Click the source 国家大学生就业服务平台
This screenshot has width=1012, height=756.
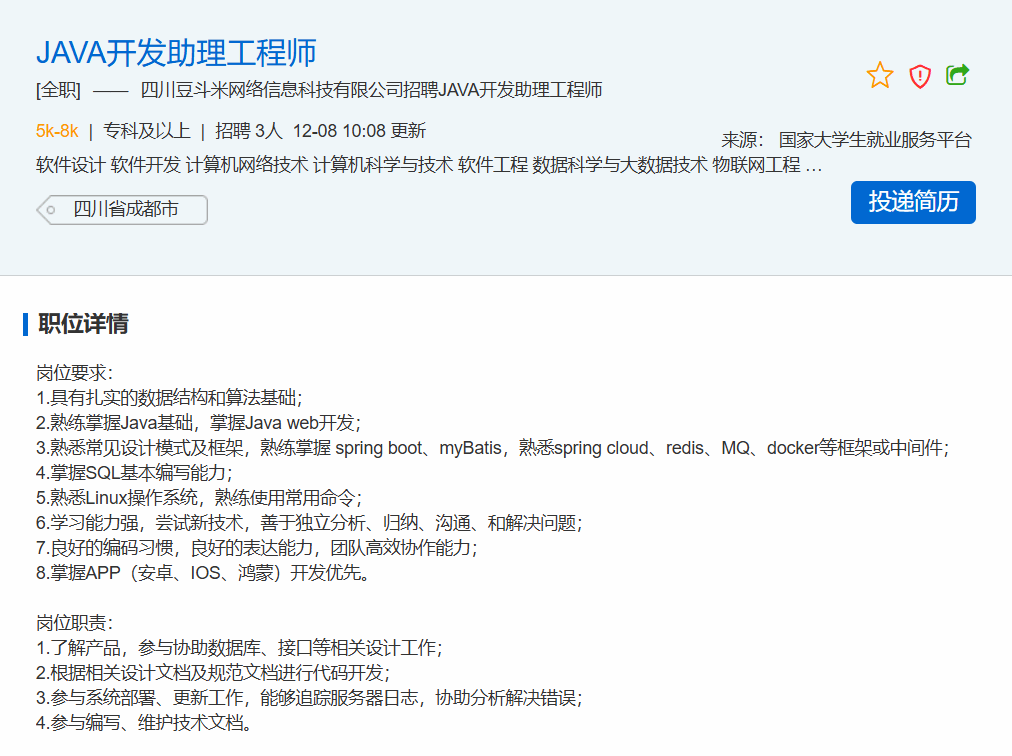pyautogui.click(x=874, y=140)
